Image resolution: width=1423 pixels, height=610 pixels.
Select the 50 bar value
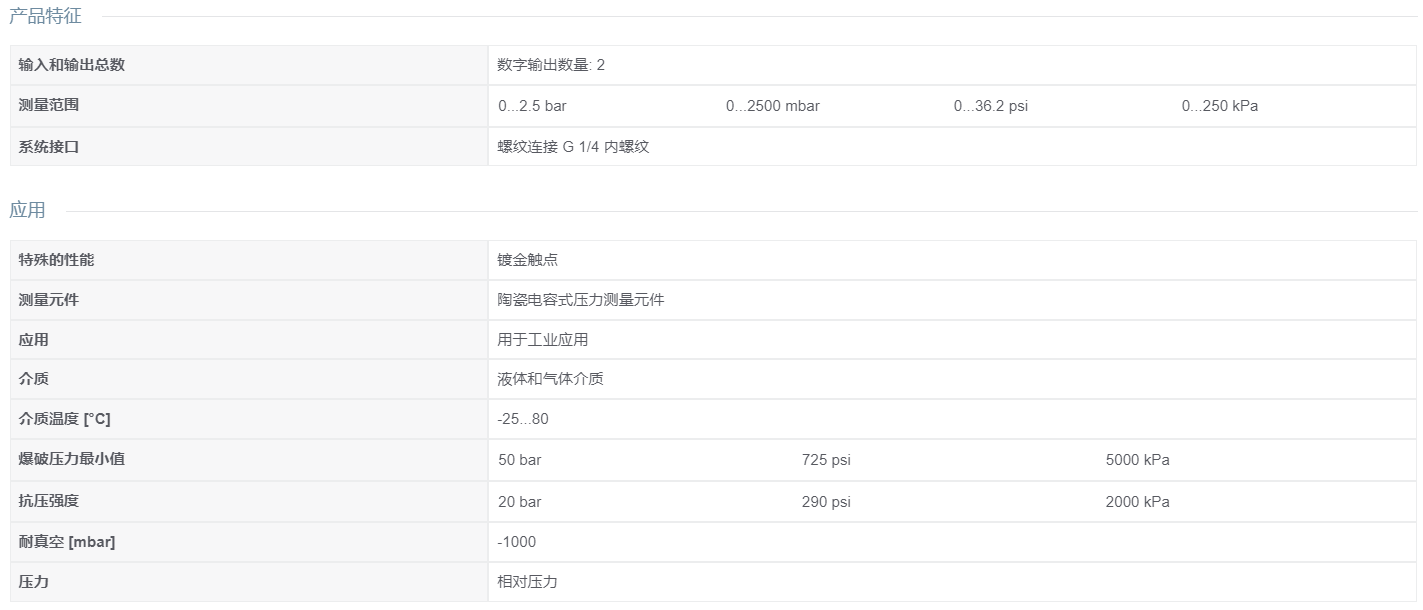point(519,460)
